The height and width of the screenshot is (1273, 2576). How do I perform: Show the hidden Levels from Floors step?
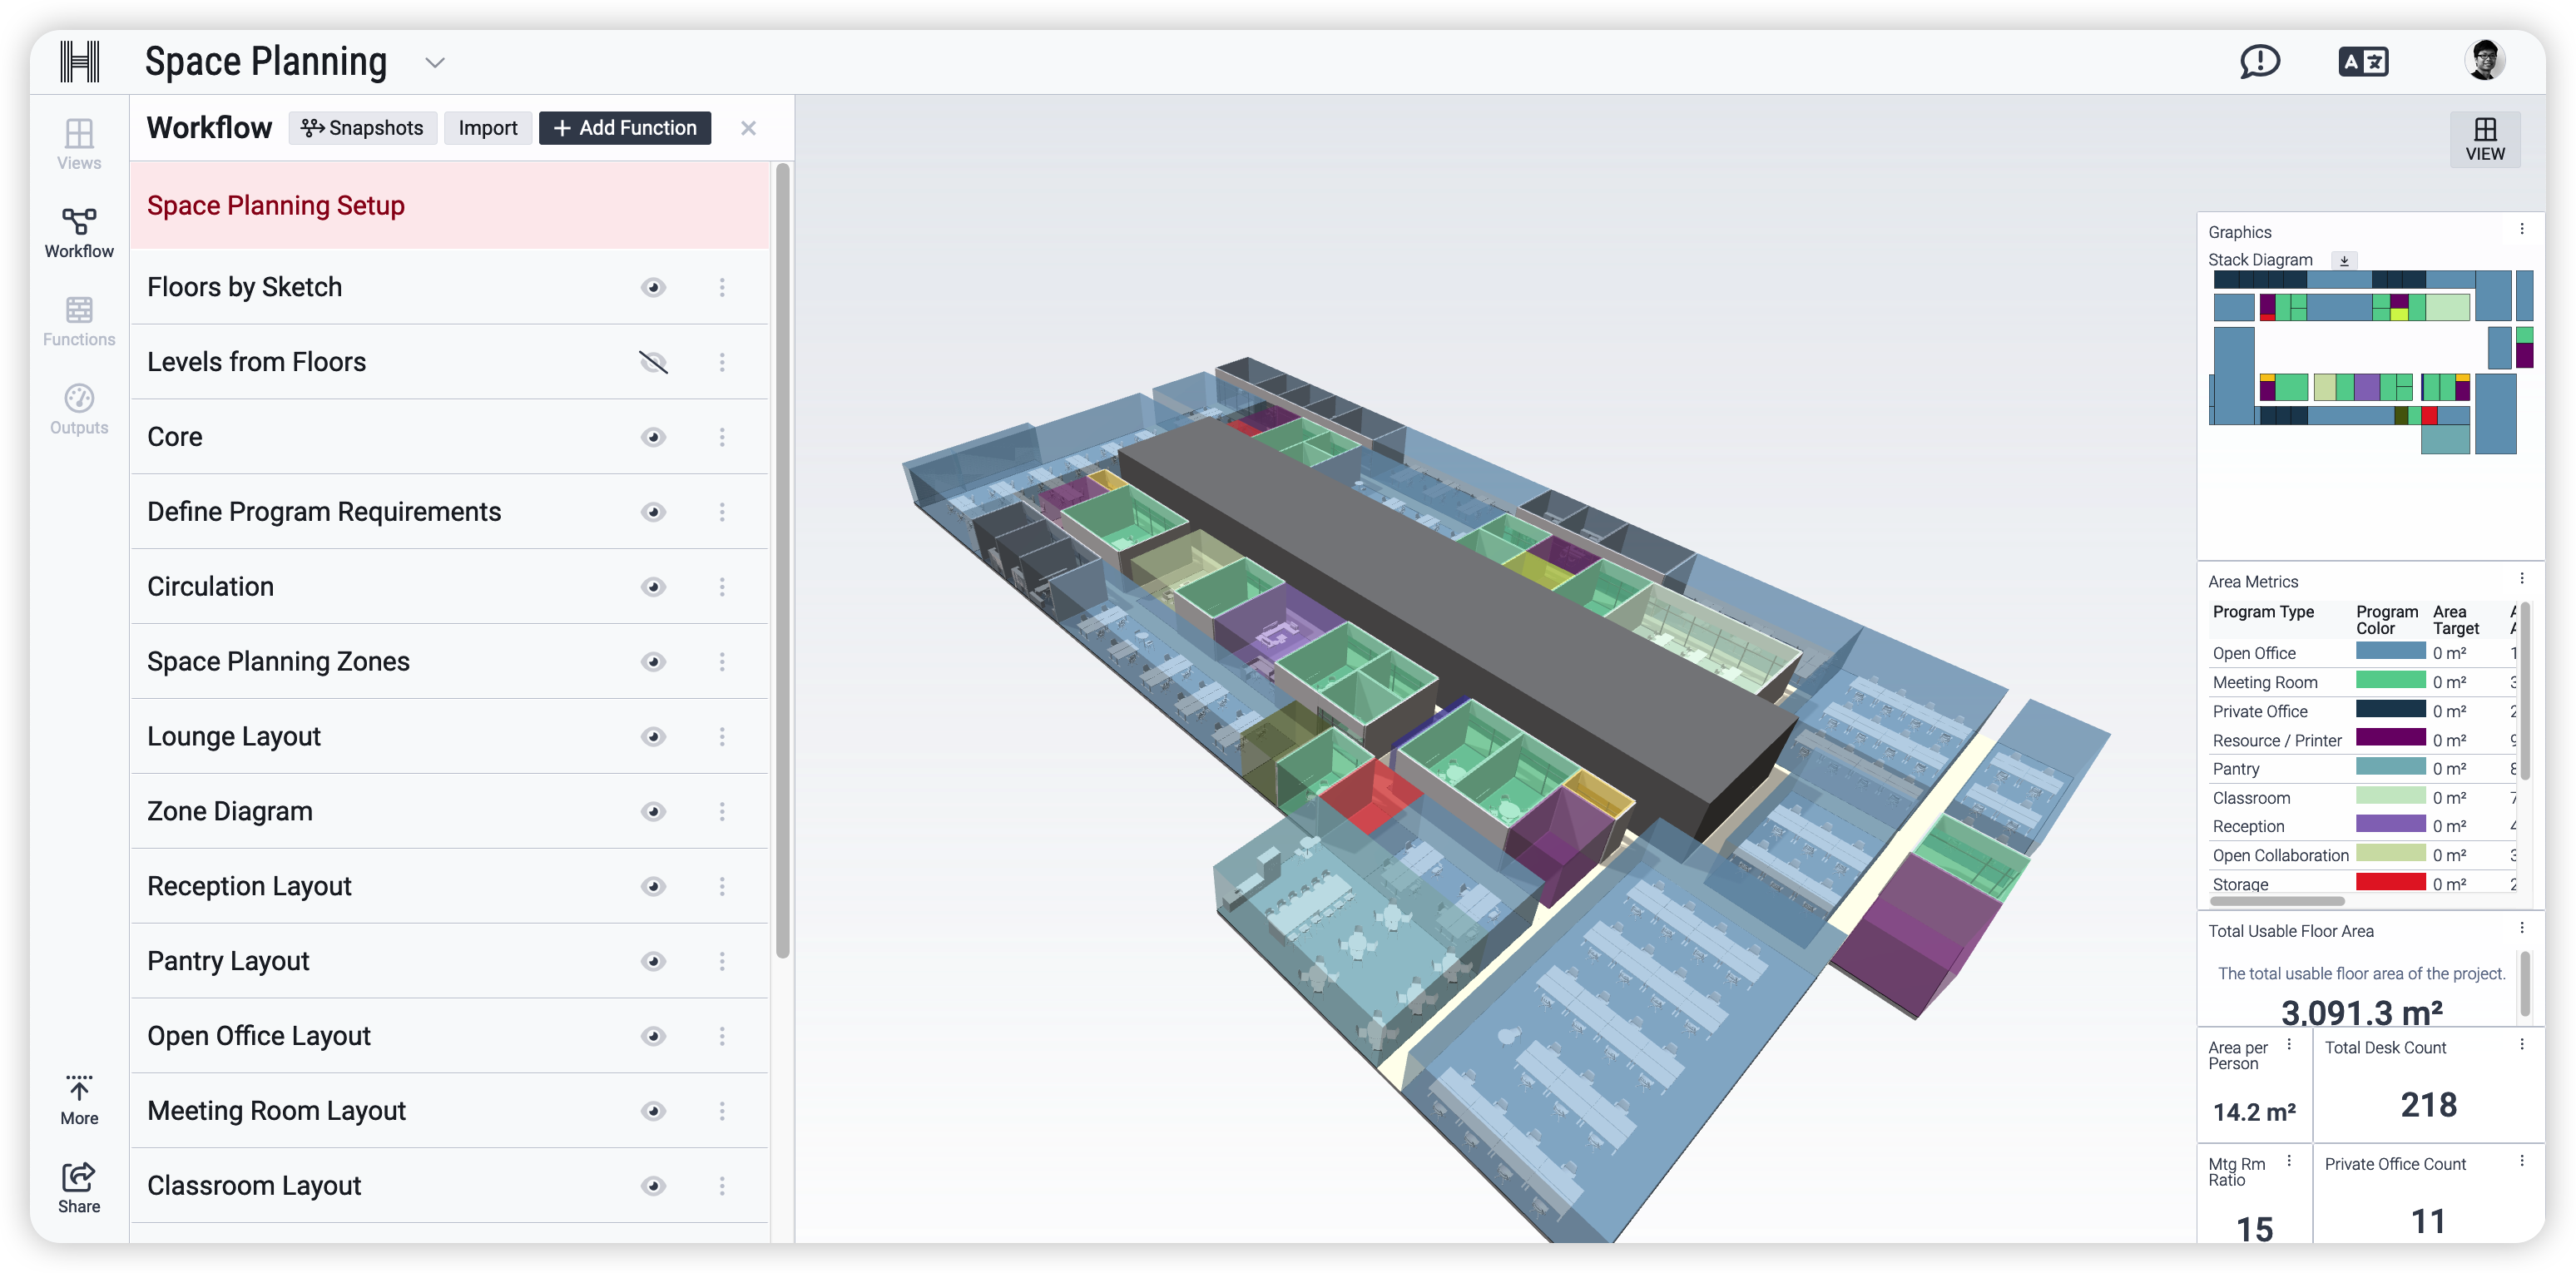653,362
